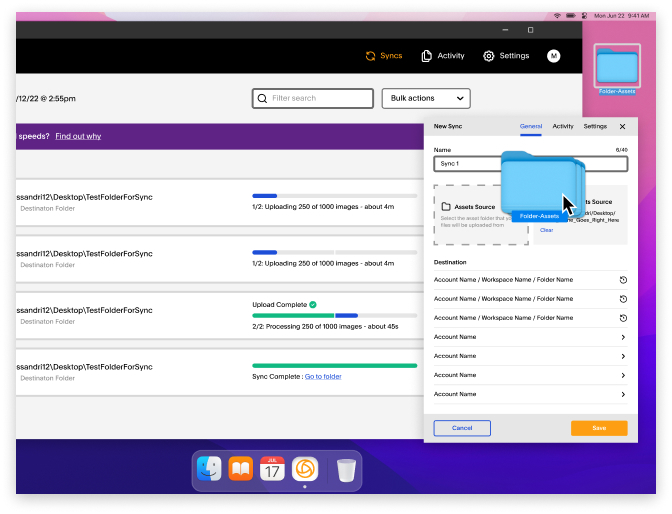Click the Clear link under source

[546, 230]
